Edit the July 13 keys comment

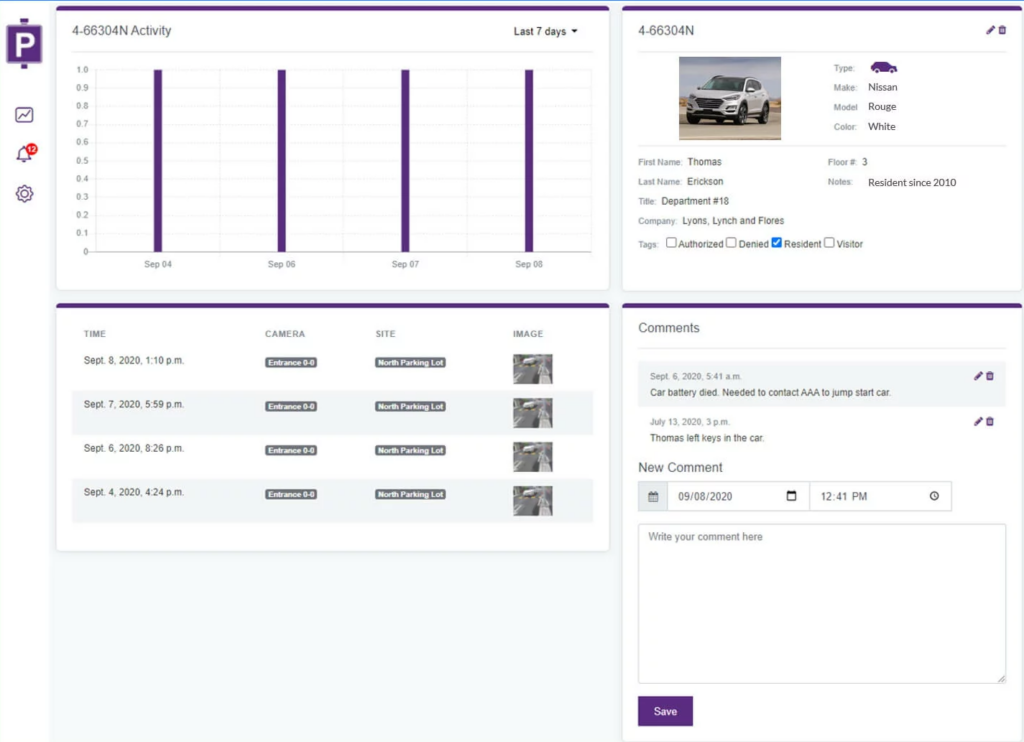978,421
